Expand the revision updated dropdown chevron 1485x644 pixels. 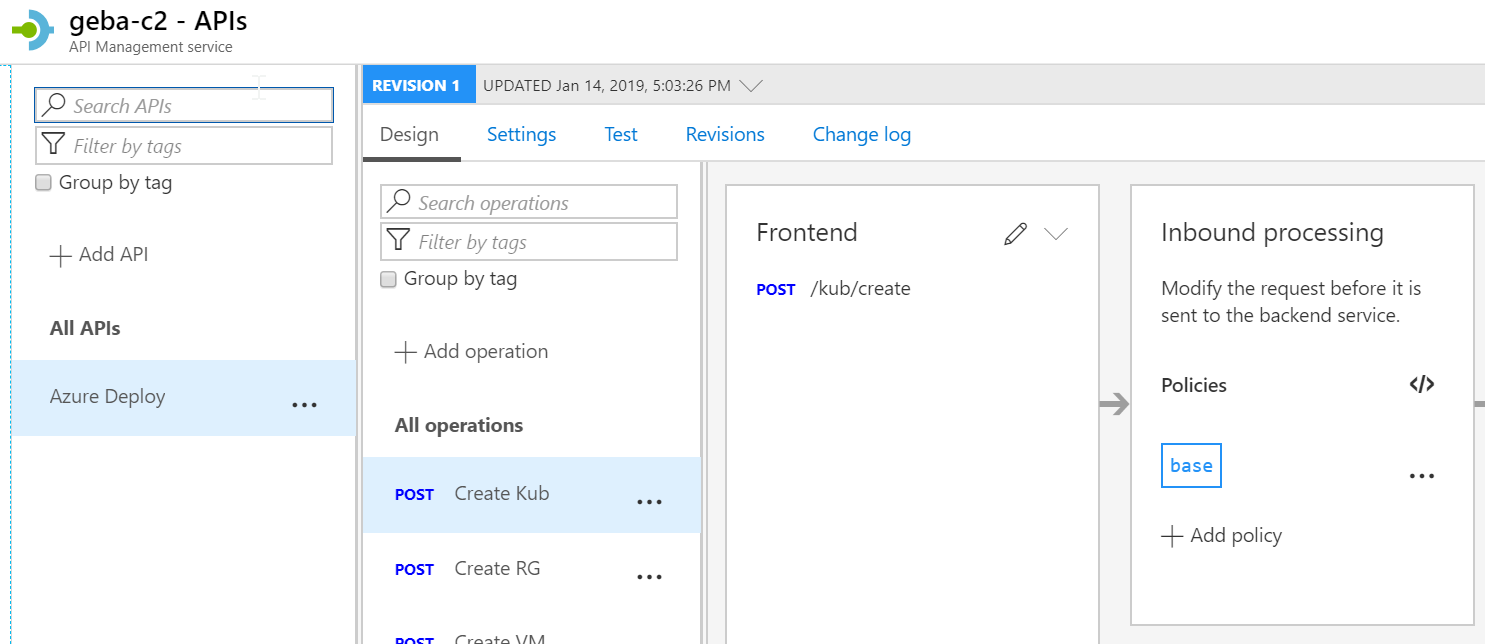coord(751,86)
